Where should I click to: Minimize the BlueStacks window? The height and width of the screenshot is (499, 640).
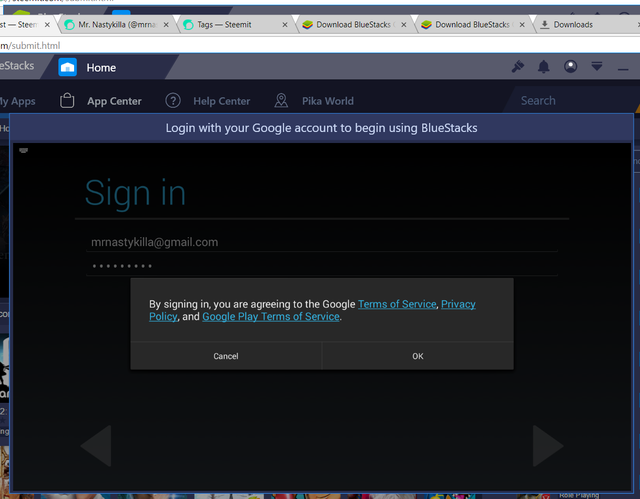click(x=623, y=69)
